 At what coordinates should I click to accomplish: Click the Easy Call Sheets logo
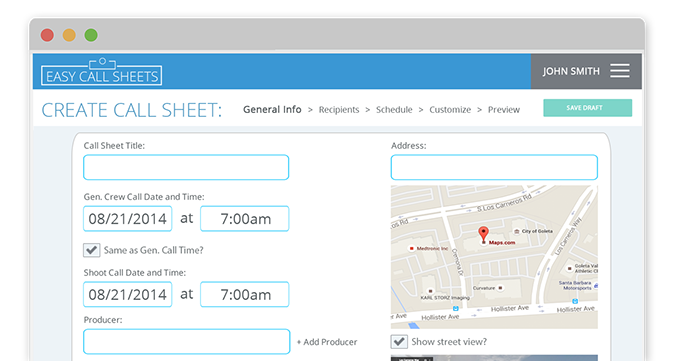coord(101,72)
